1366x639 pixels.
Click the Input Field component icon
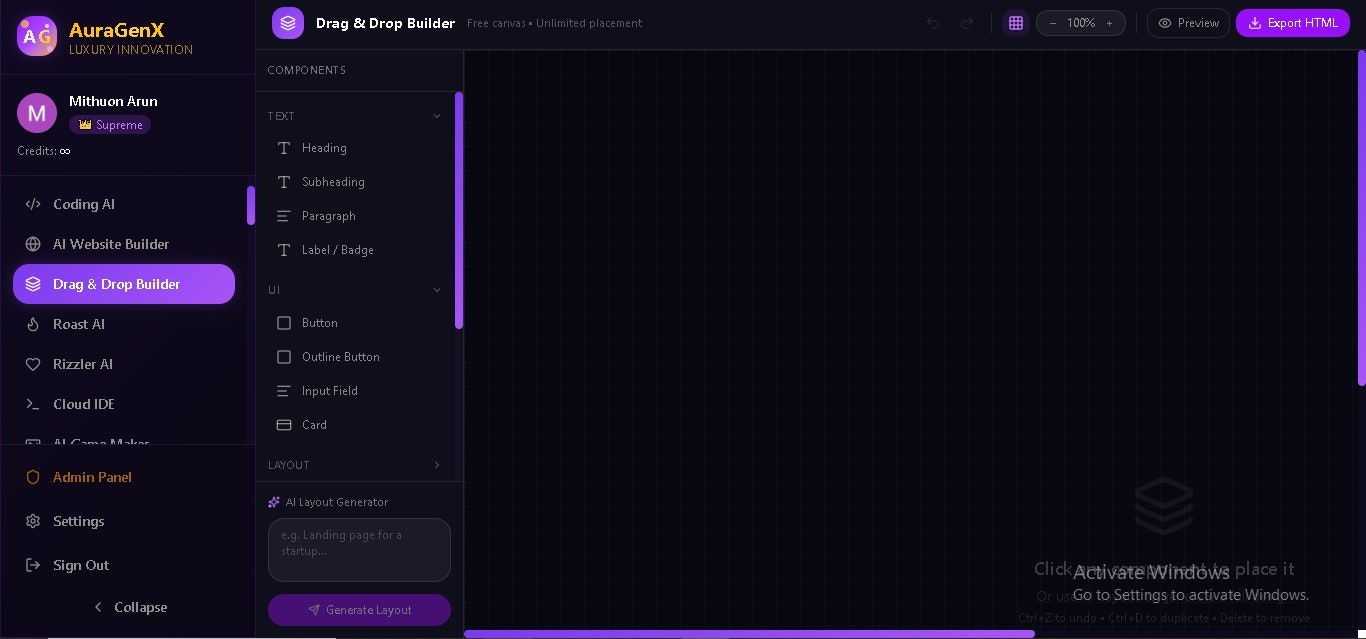(284, 391)
